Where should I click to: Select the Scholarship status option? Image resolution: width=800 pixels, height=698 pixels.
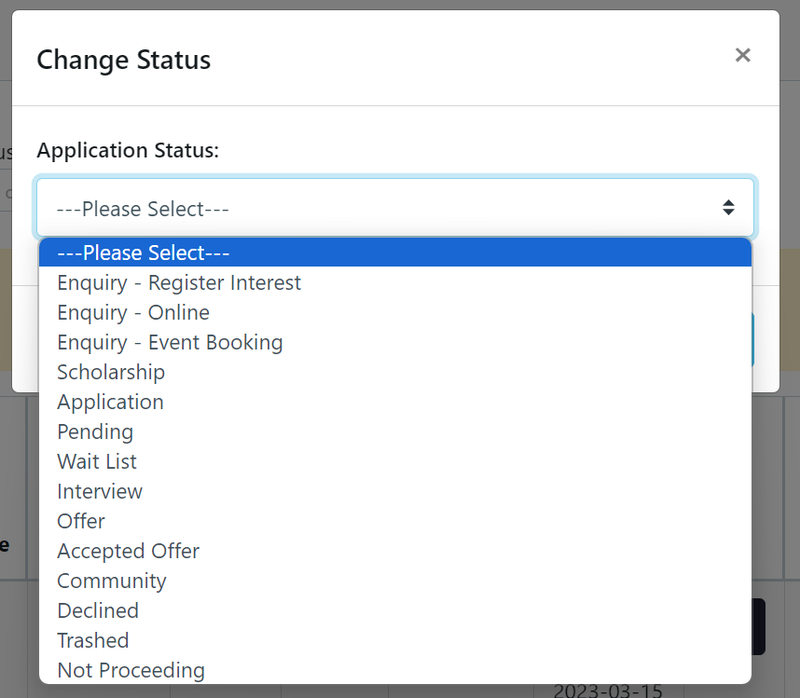point(110,372)
